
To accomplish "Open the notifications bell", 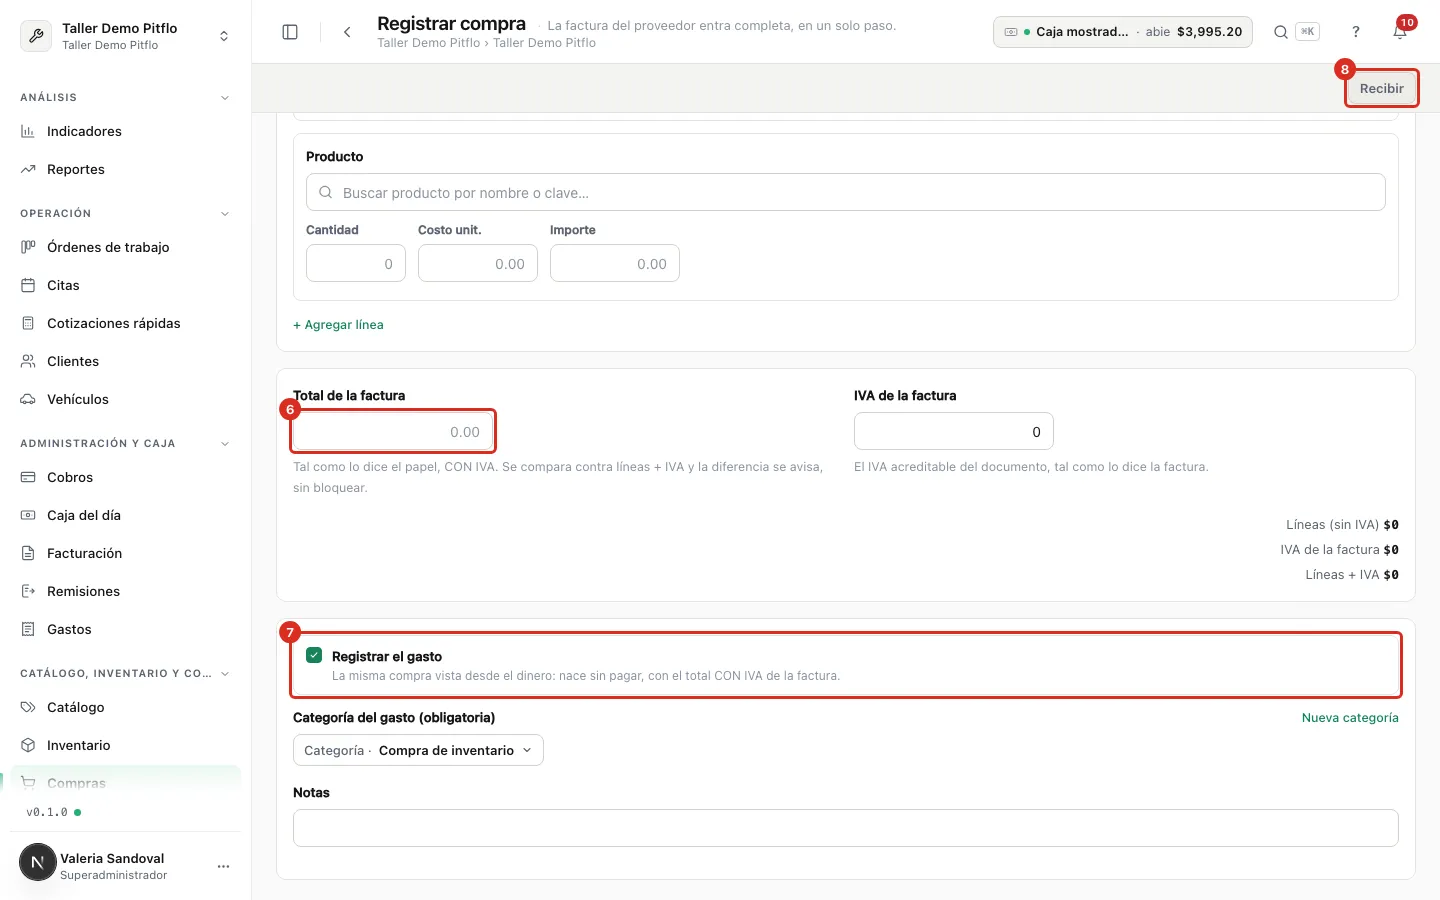I will 1400,32.
